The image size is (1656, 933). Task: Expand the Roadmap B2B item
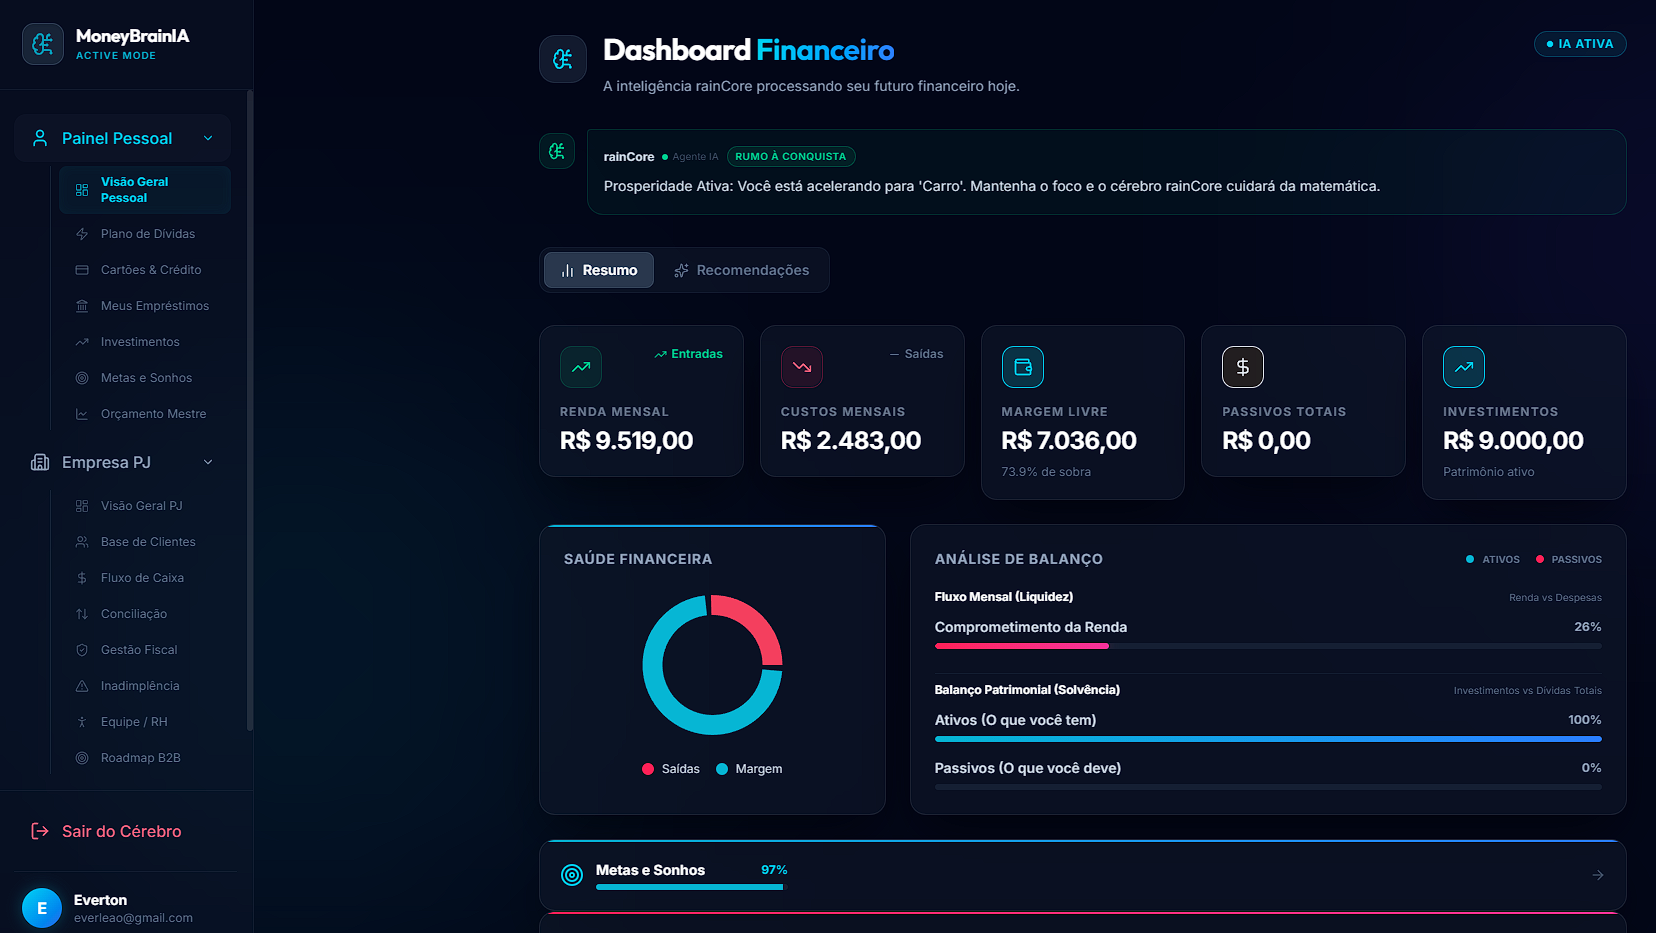click(x=140, y=757)
